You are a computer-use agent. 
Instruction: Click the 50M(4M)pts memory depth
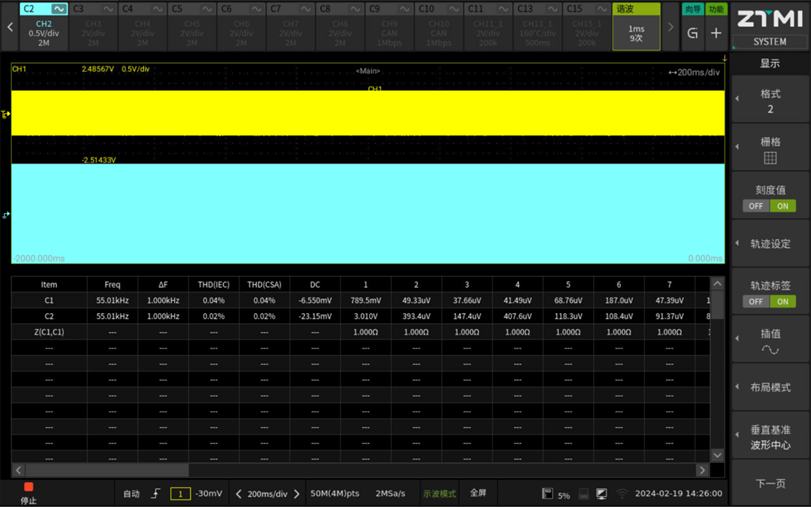point(335,494)
